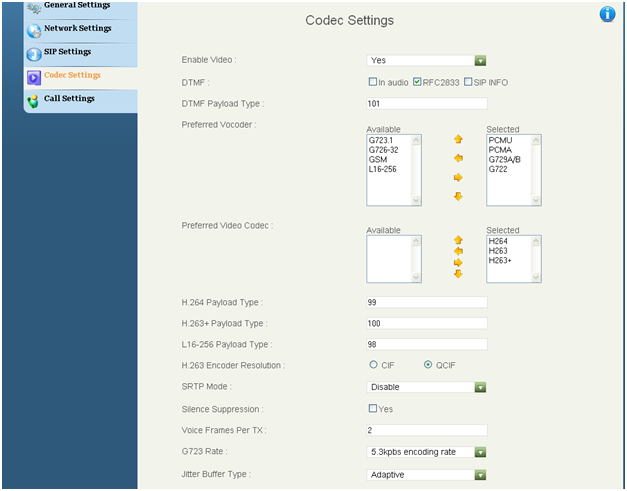Click the SIP Settings sidebar icon

(34, 54)
